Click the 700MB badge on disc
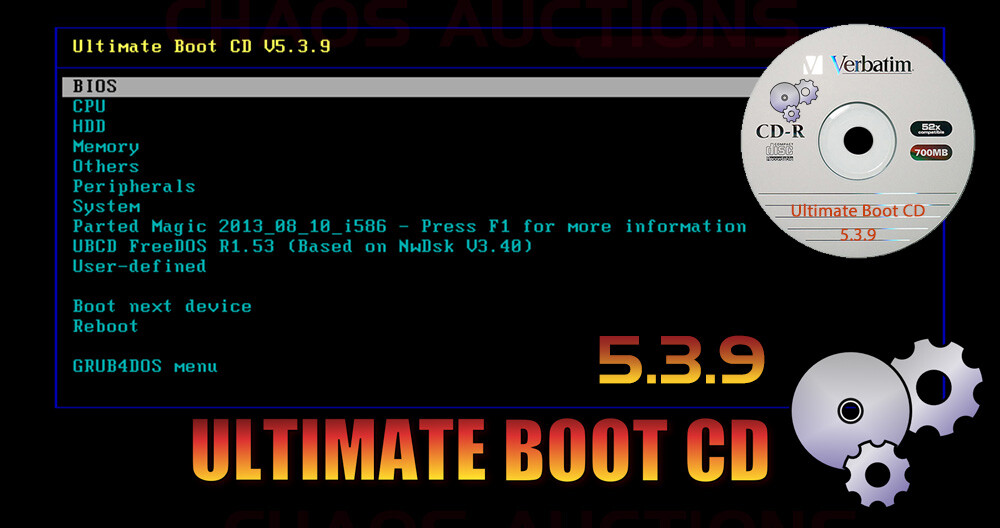Screen dimensions: 1000x528 click(930, 153)
